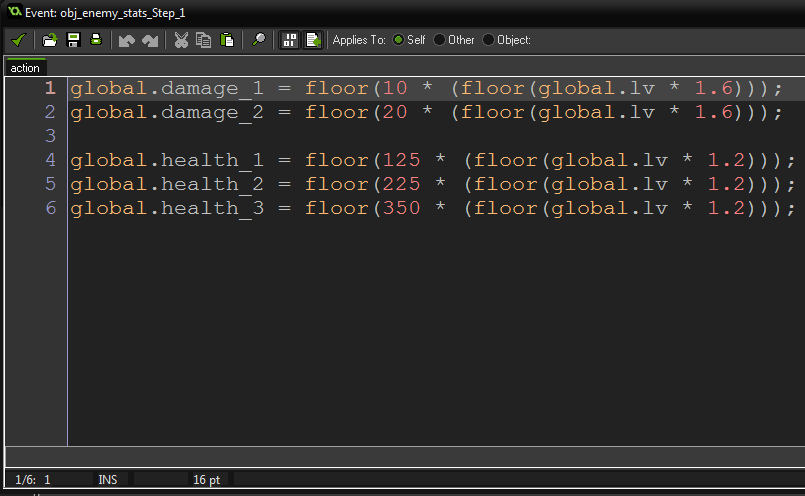805x496 pixels.
Task: Click the 16 pt font size indicator
Action: pyautogui.click(x=206, y=480)
